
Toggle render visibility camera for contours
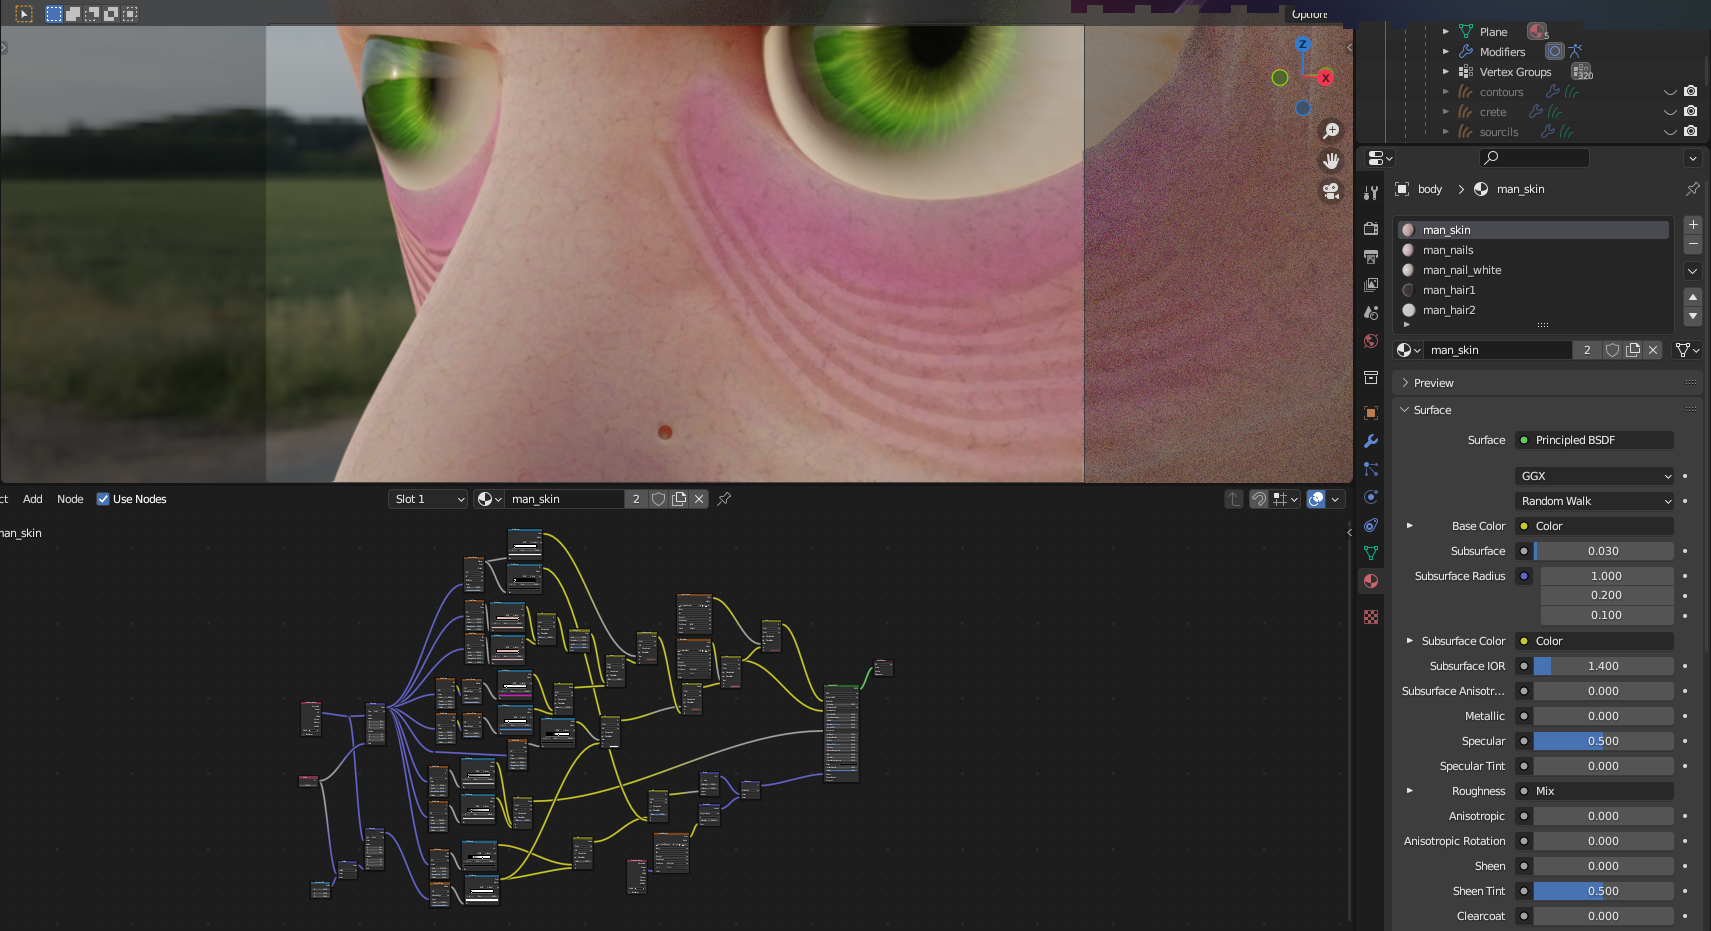(1690, 91)
